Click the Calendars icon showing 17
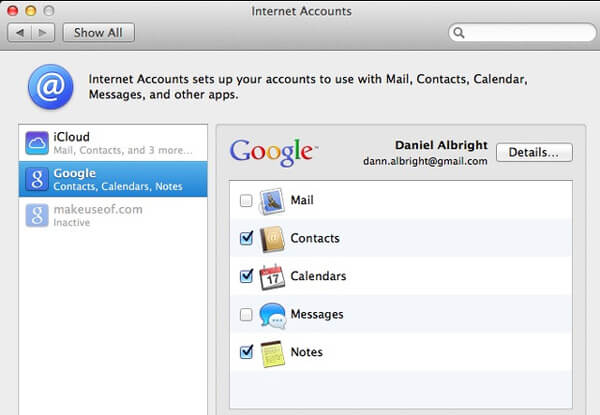The width and height of the screenshot is (600, 415). pyautogui.click(x=272, y=277)
